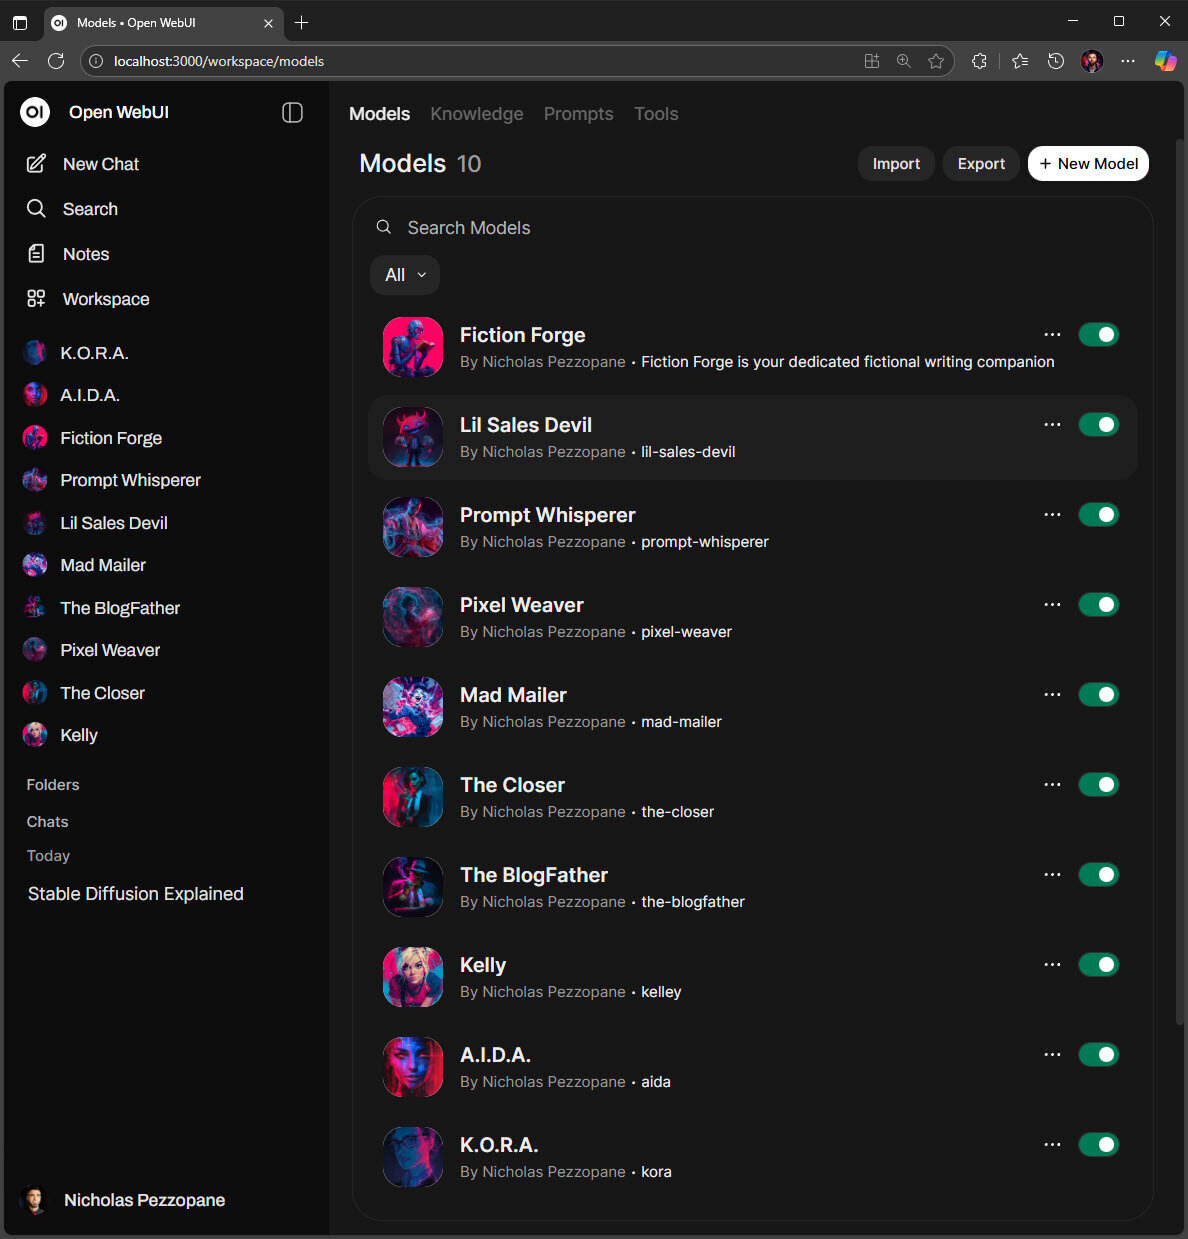Switch to the Knowledge tab

click(476, 114)
